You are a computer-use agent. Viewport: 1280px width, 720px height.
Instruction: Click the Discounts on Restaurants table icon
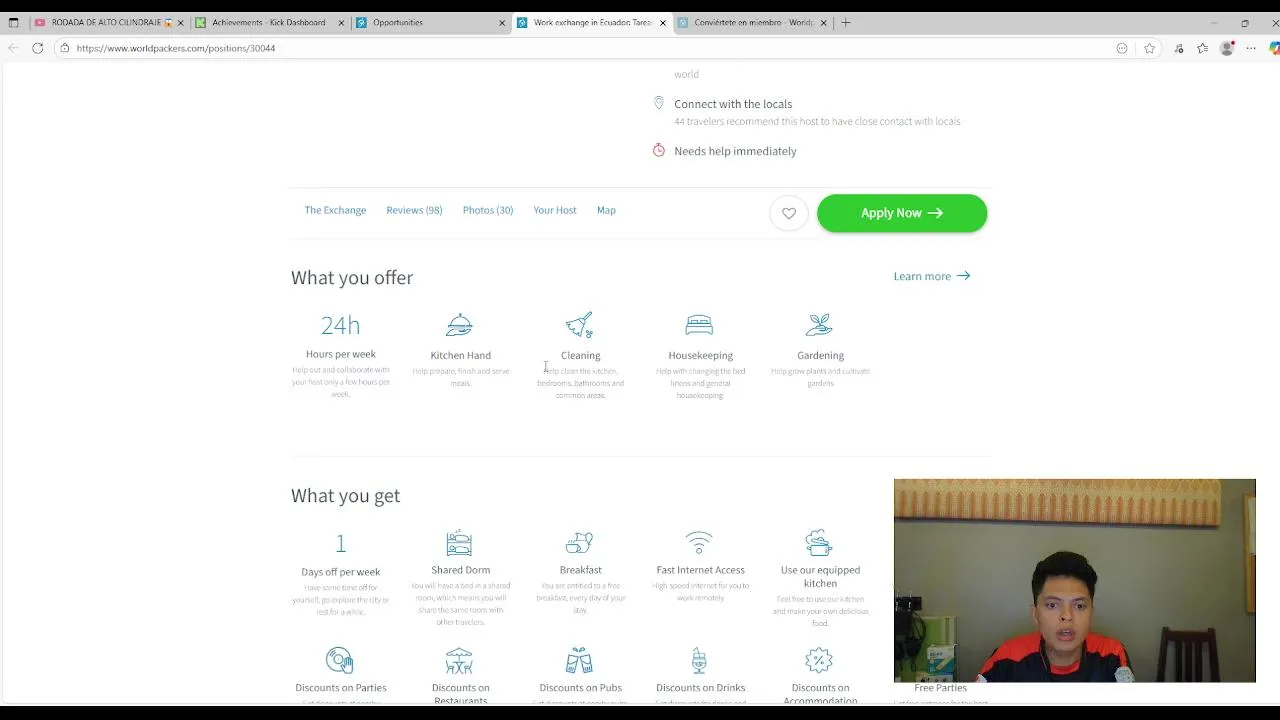[459, 661]
